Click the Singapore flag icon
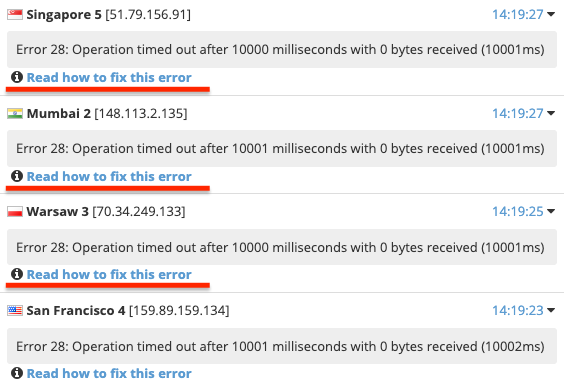 (x=15, y=15)
